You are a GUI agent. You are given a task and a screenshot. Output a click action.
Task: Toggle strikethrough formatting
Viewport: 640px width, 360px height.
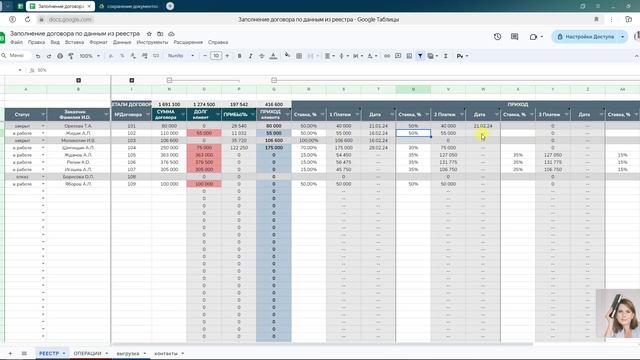coord(262,56)
